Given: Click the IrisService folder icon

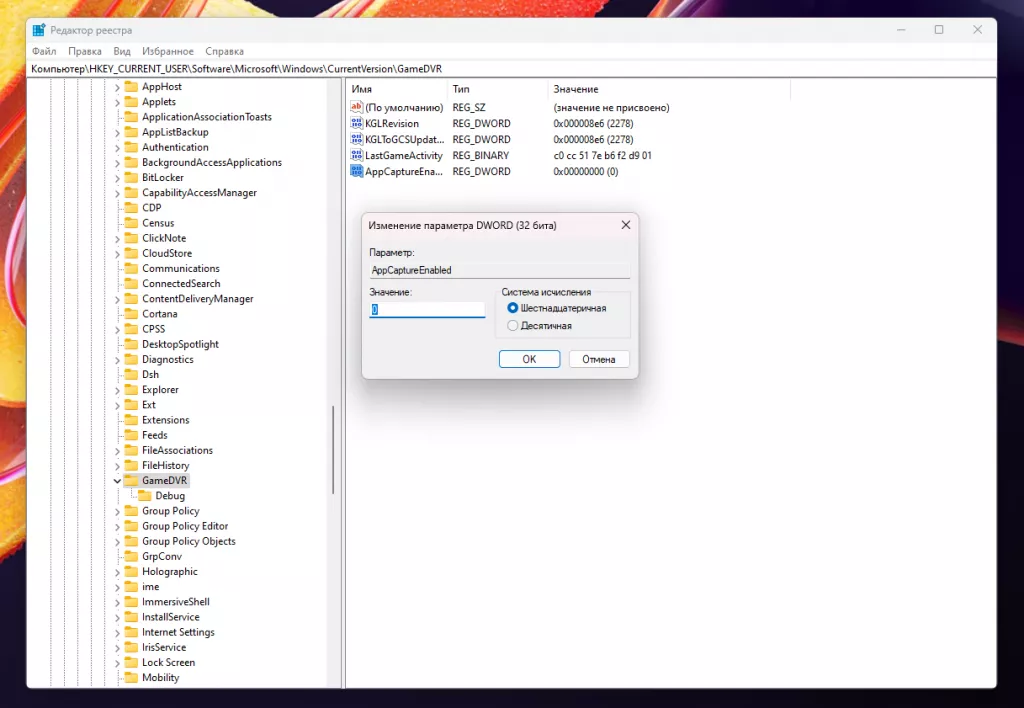Looking at the screenshot, I should [x=131, y=647].
